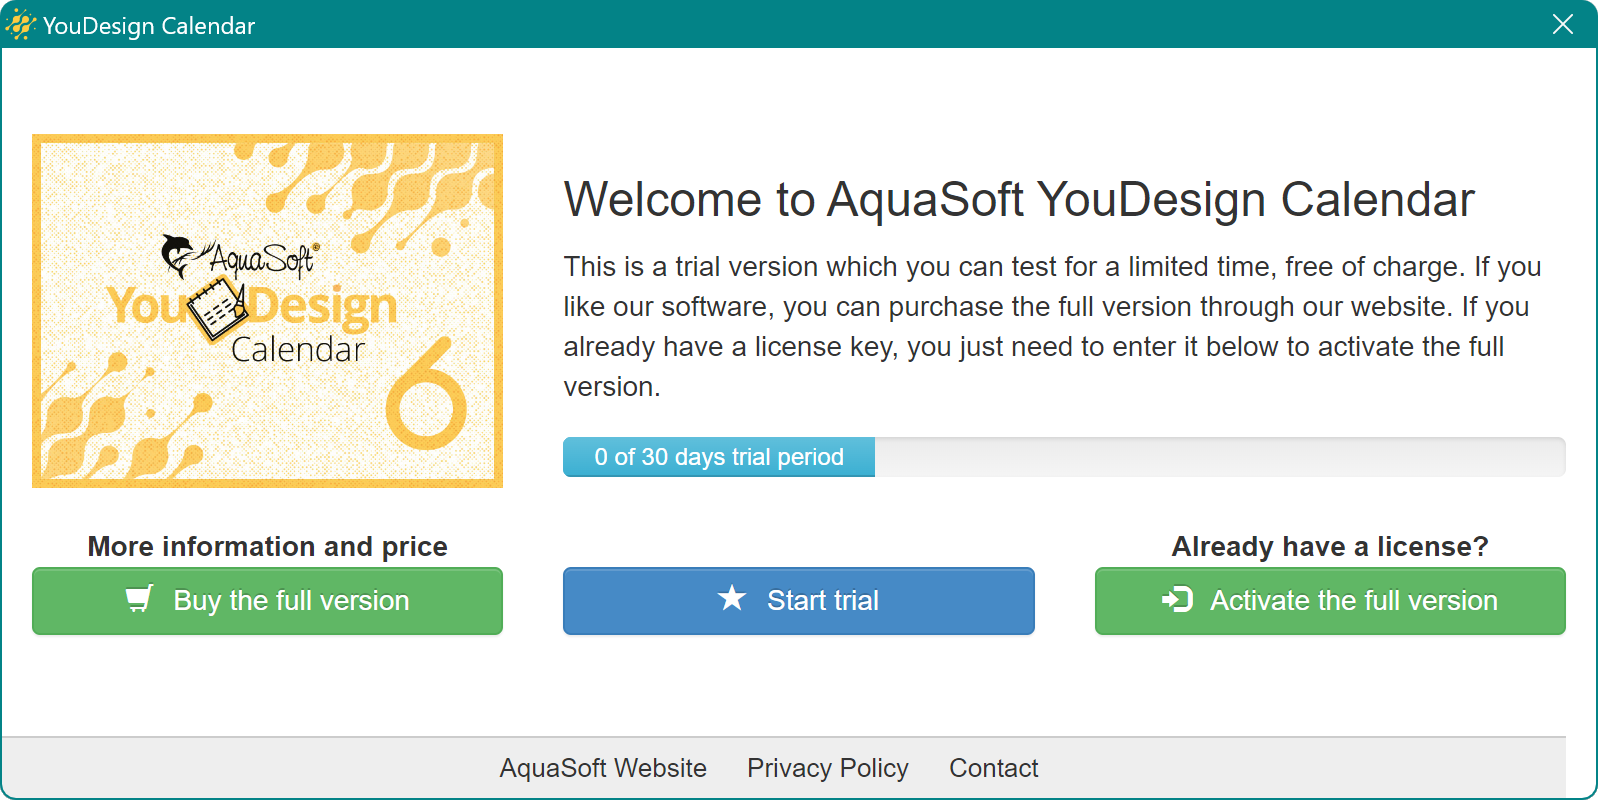The image size is (1598, 800).
Task: Click the Already have a license? label
Action: click(x=1330, y=546)
